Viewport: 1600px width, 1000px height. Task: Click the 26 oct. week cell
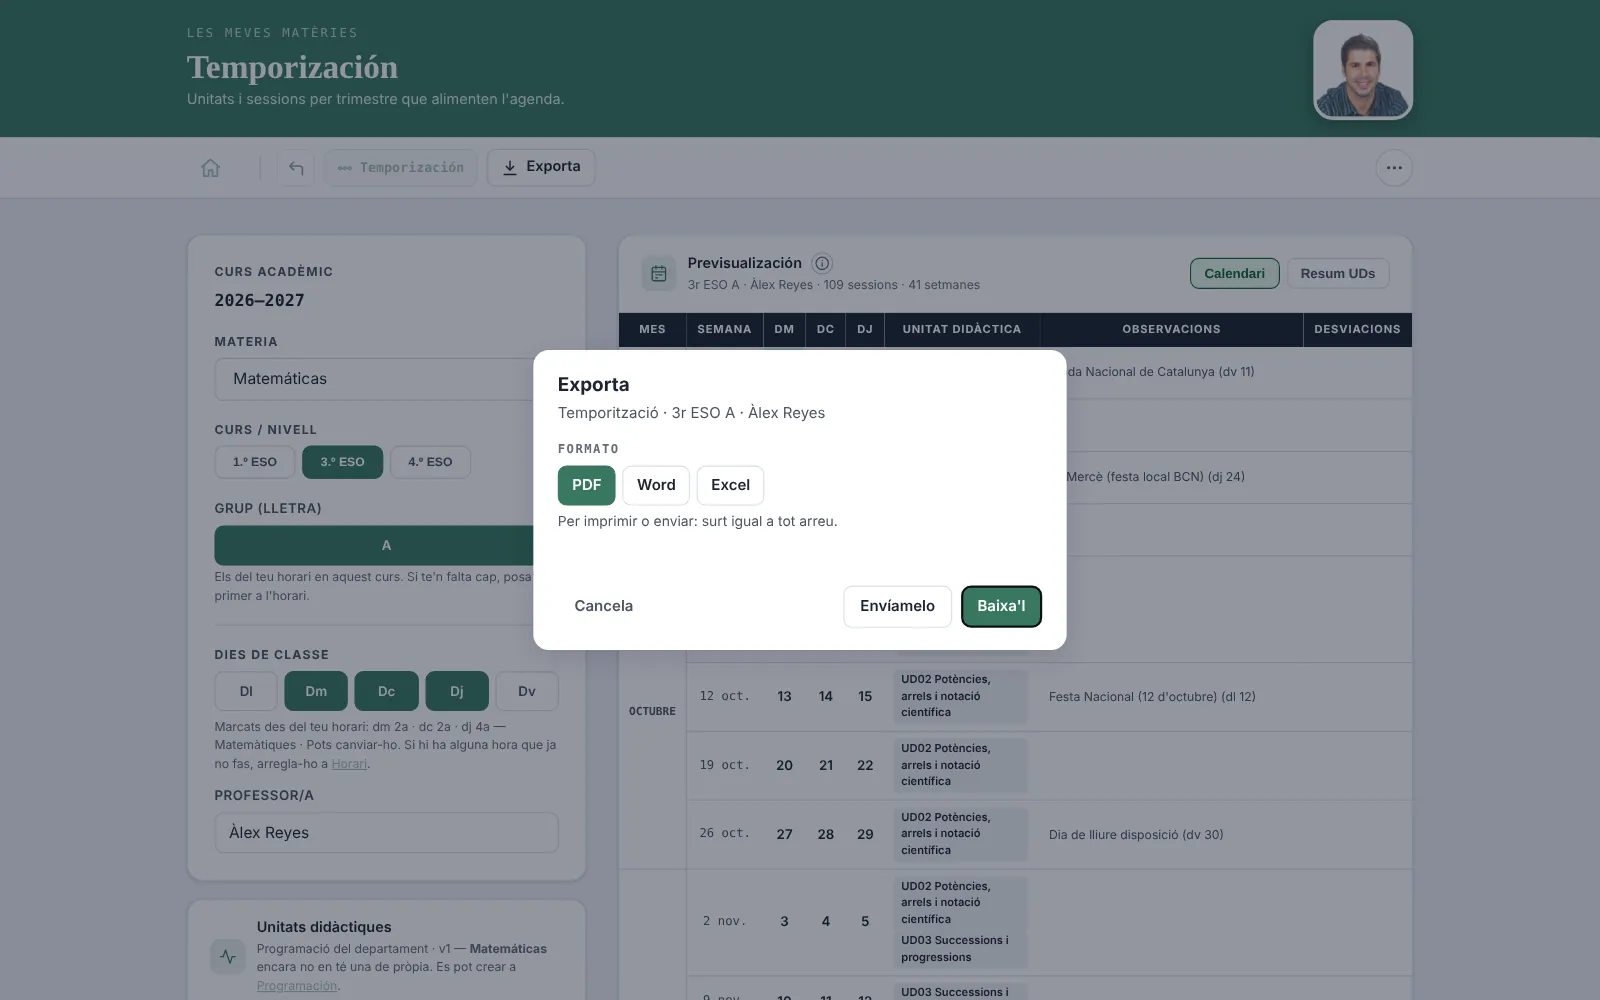click(724, 834)
